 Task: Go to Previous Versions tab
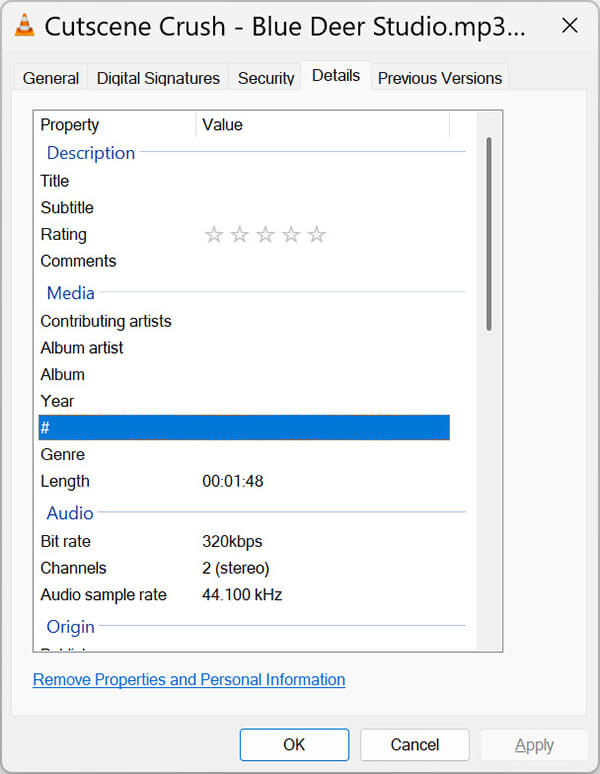(440, 78)
